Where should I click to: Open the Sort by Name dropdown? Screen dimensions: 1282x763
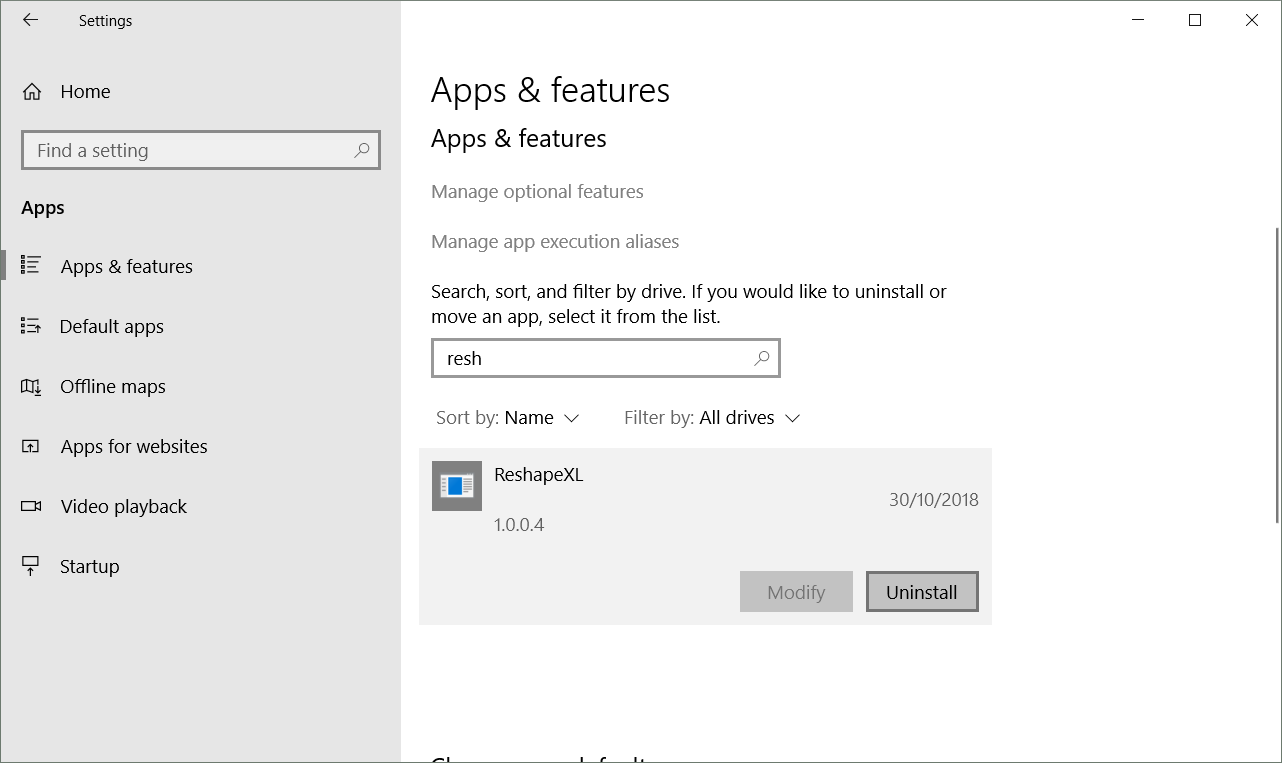tap(508, 418)
